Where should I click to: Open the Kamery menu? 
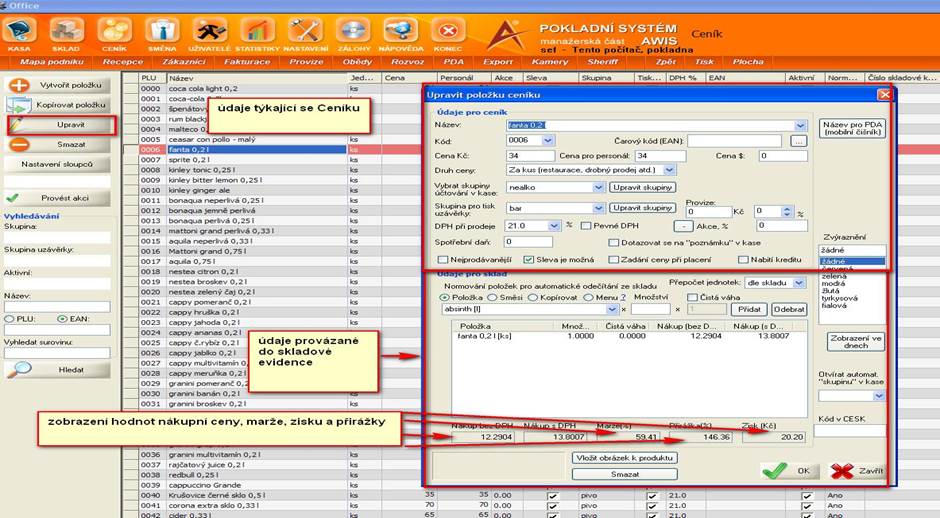549,62
